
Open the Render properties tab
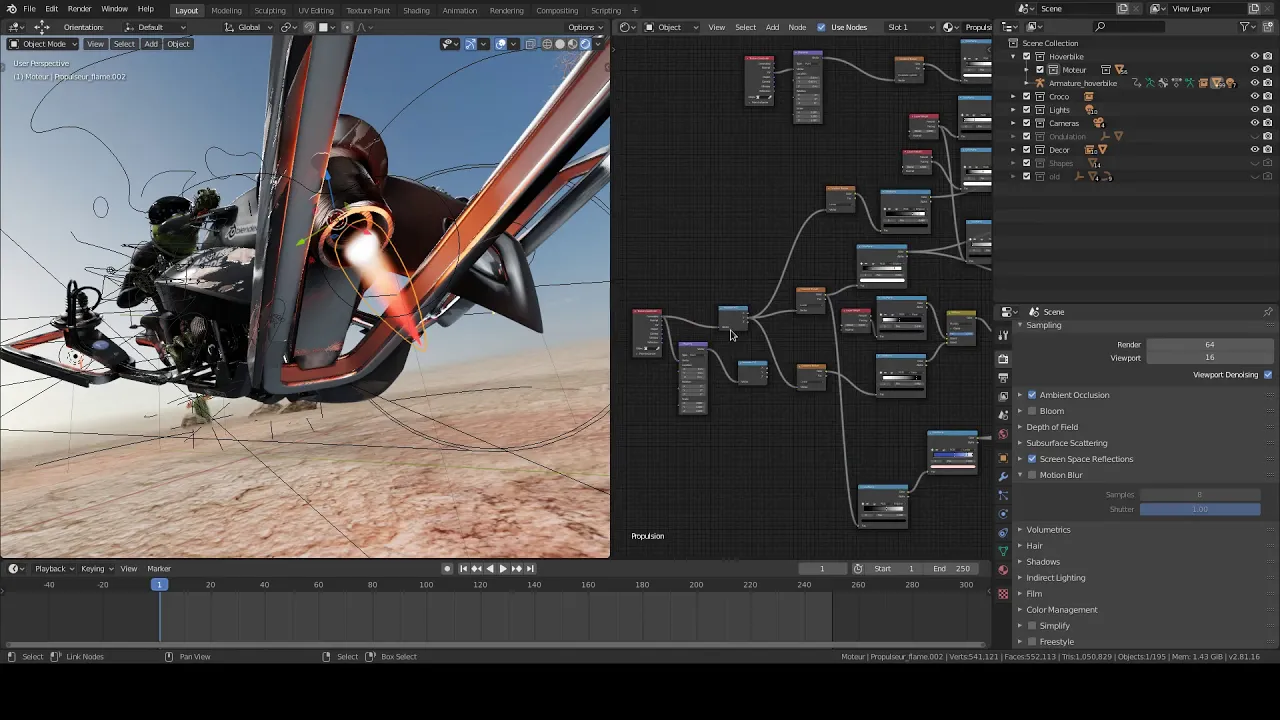point(1003,359)
